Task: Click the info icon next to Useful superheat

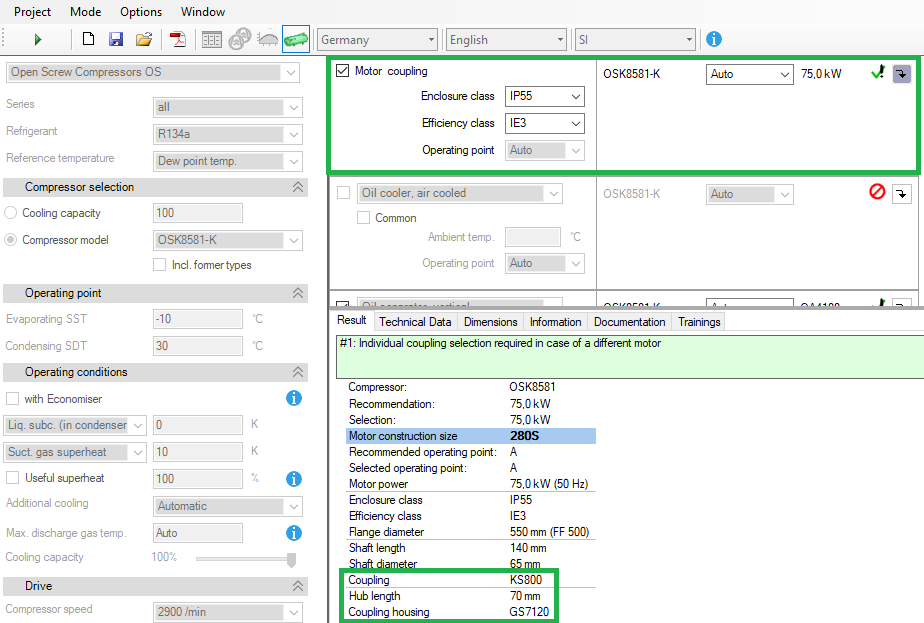Action: [292, 479]
